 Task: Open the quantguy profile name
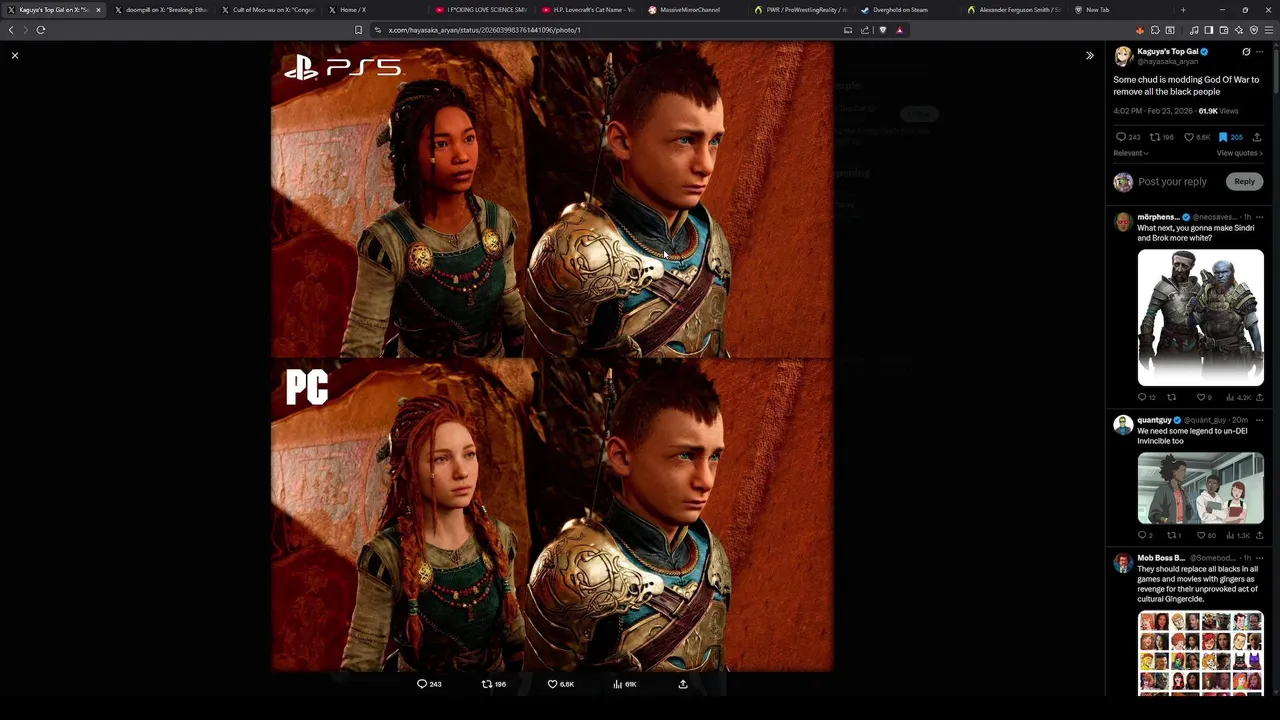click(1154, 420)
